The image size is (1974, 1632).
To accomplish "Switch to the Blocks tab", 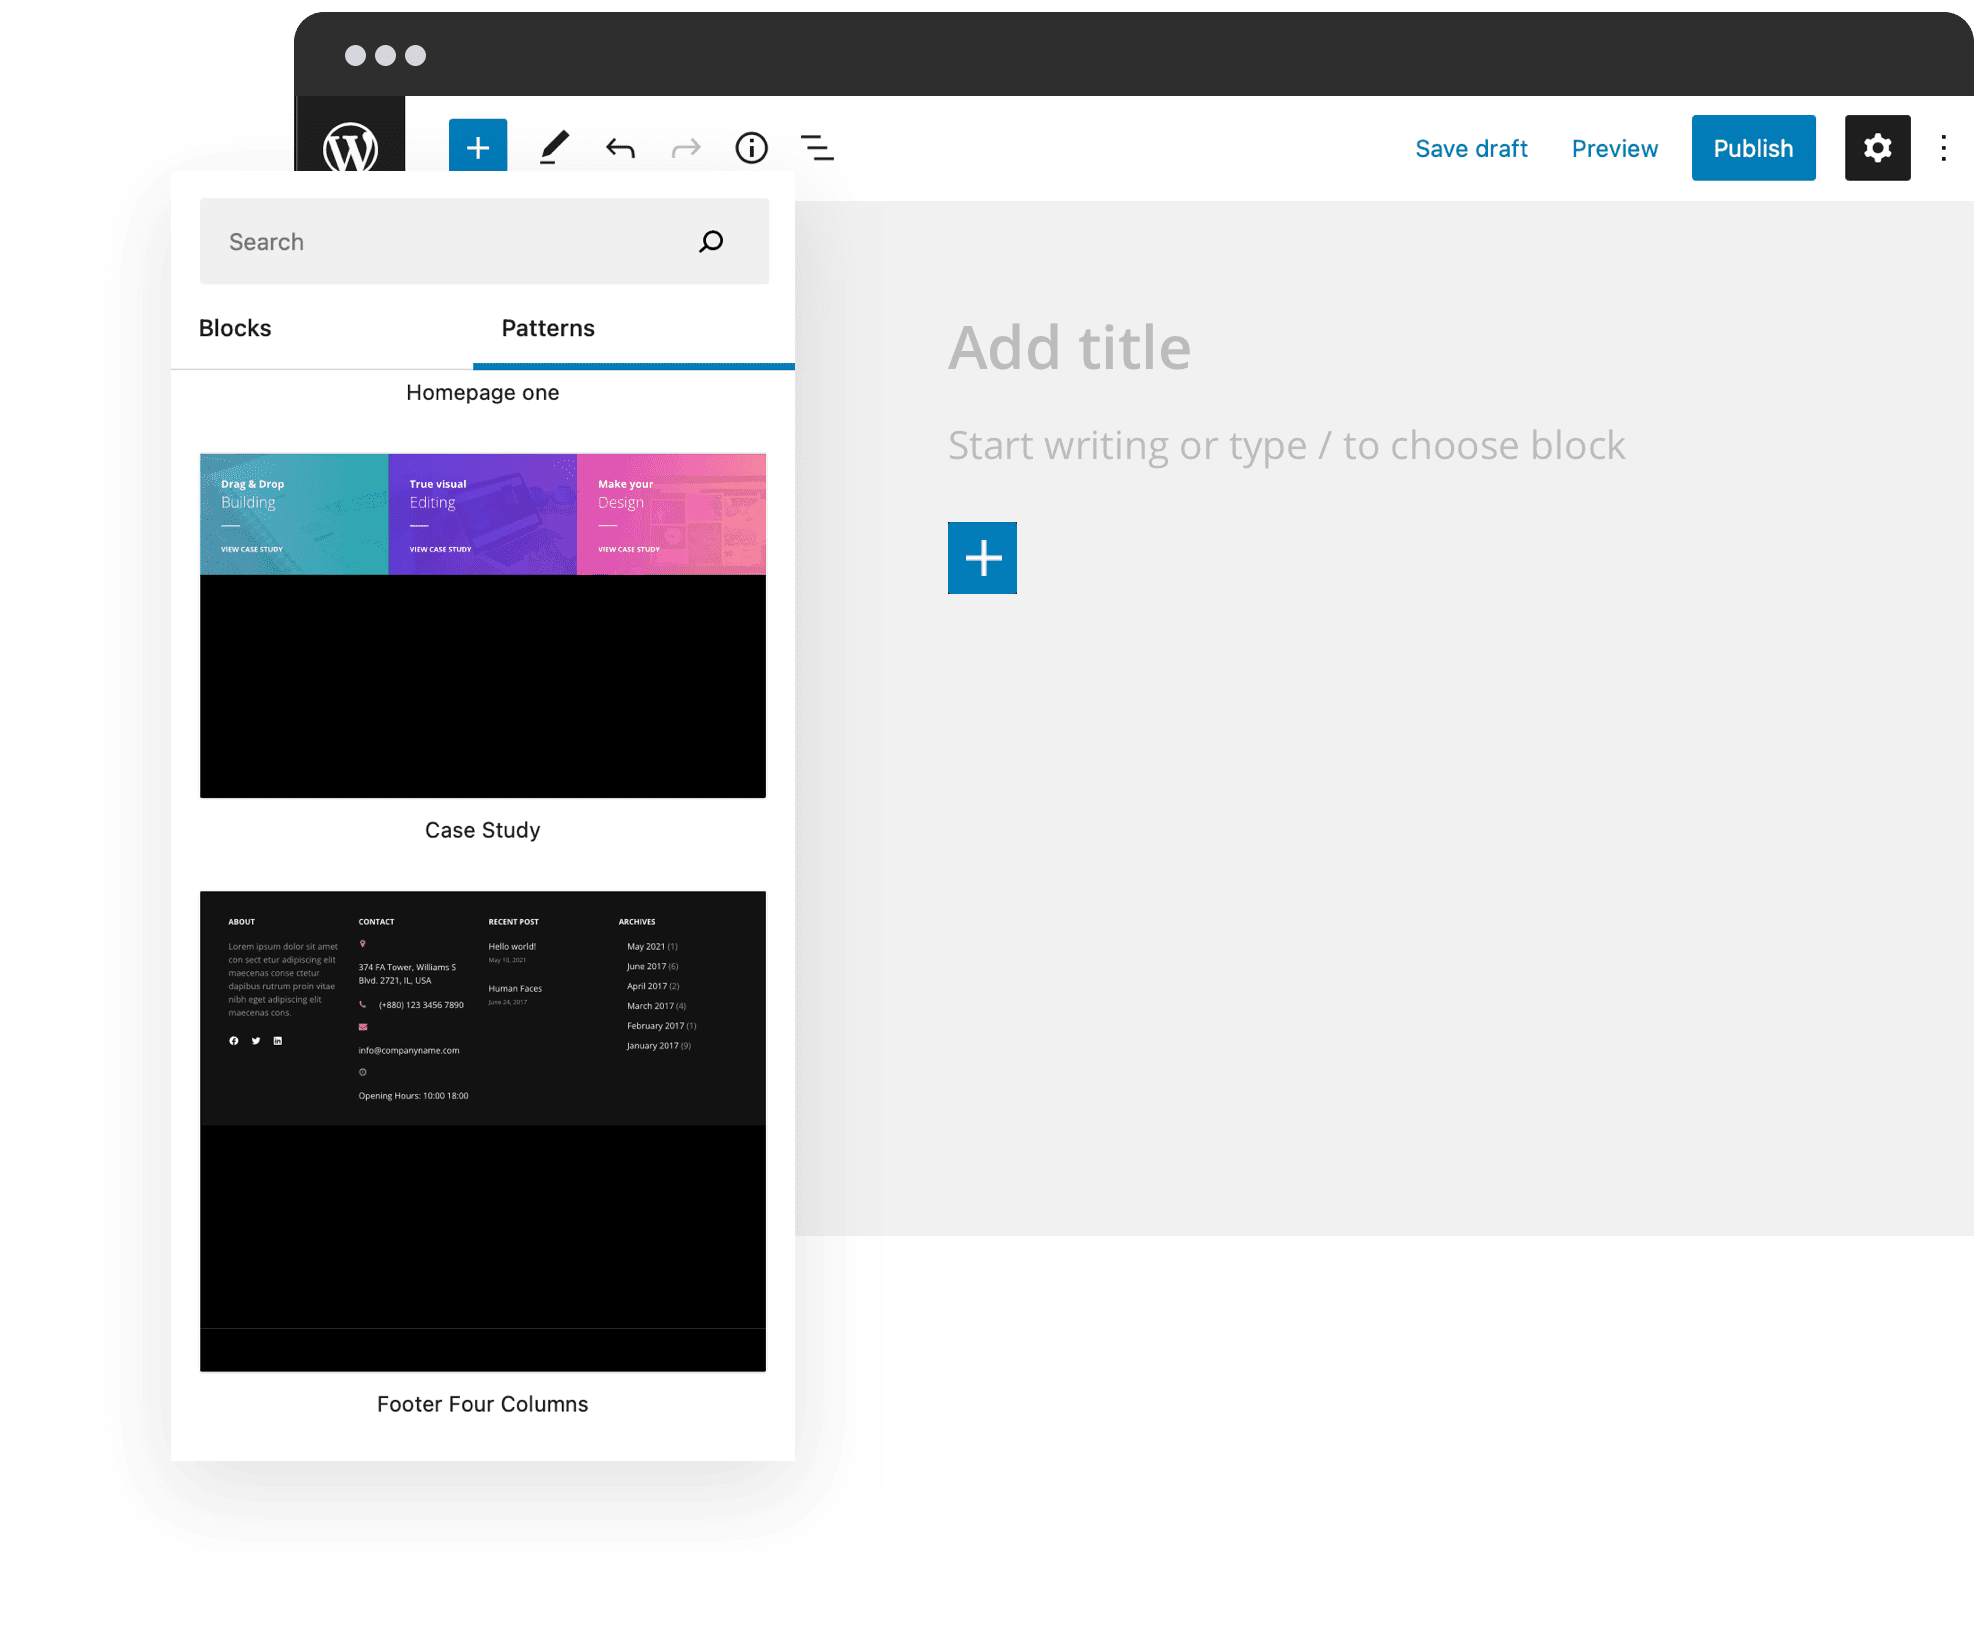I will 235,328.
